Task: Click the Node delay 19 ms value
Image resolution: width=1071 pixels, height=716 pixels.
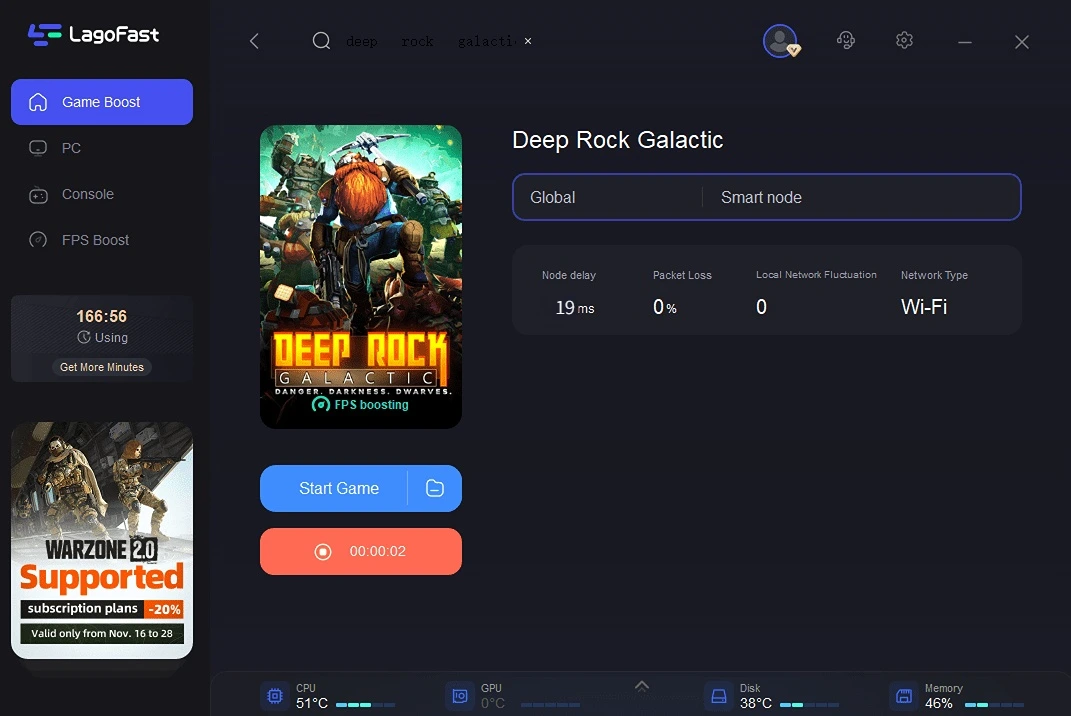Action: tap(575, 308)
